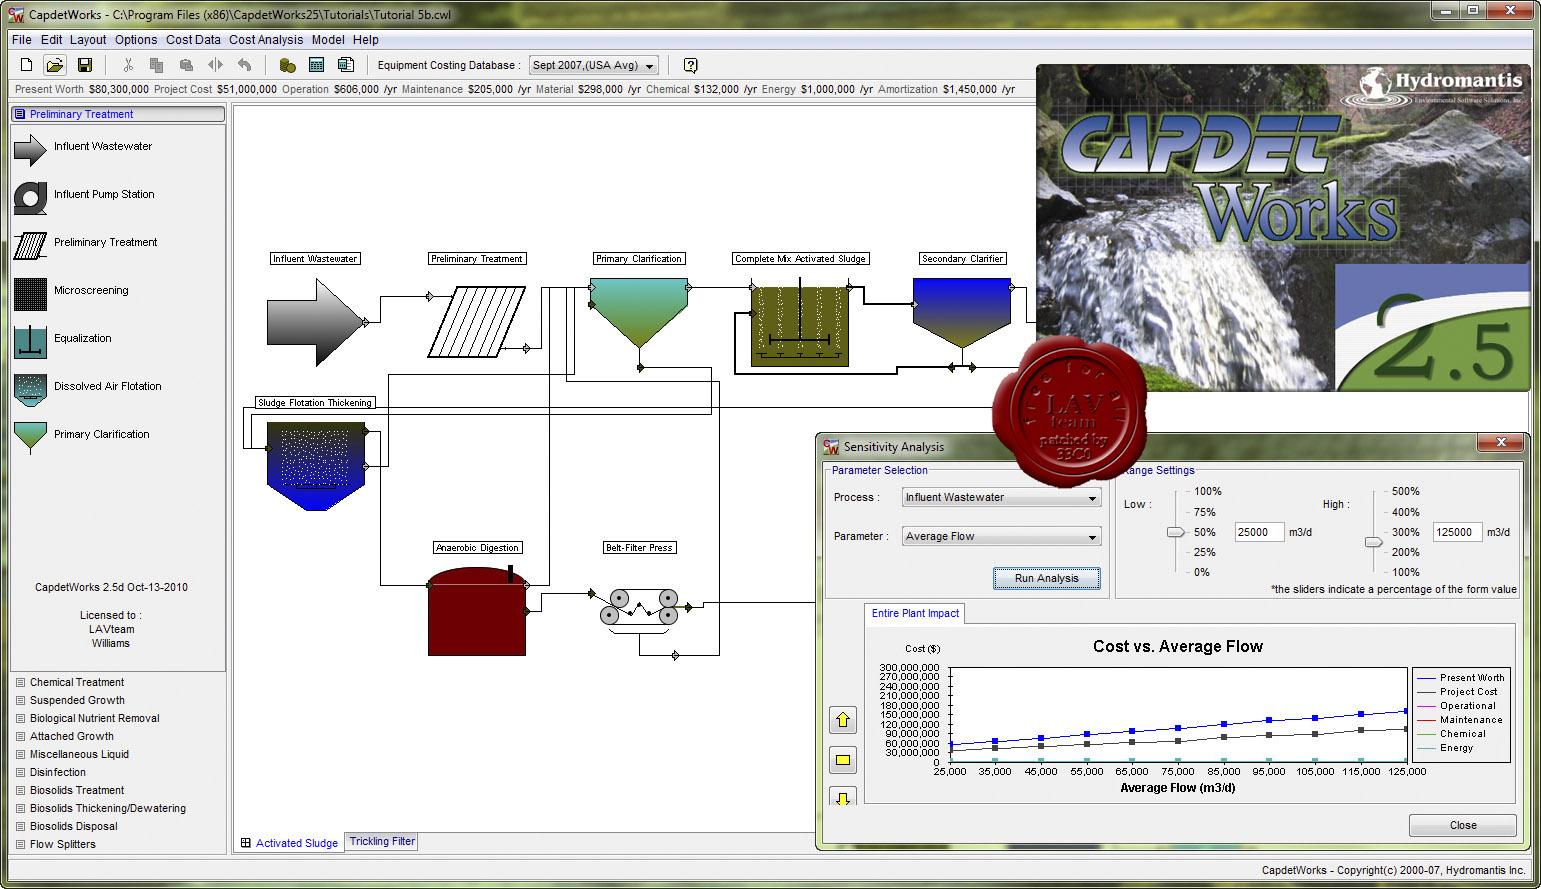Click the mirror/flip toolbar icon
Viewport: 1541px width, 889px height.
tap(215, 65)
